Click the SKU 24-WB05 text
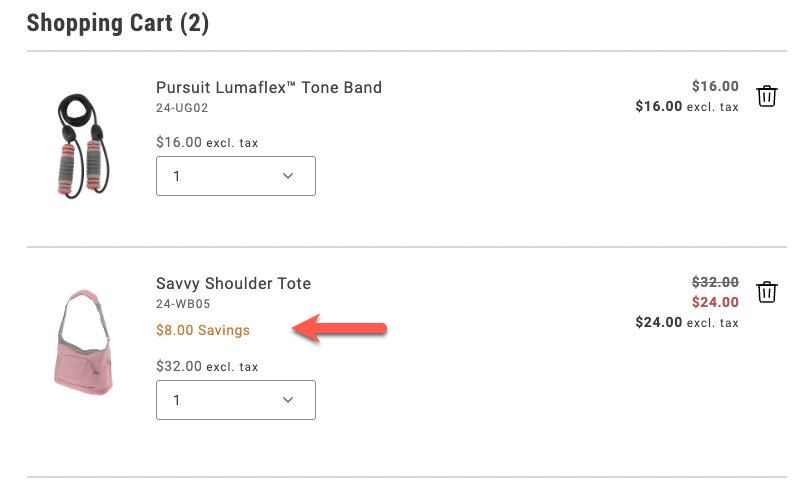The width and height of the screenshot is (805, 501). [x=183, y=303]
